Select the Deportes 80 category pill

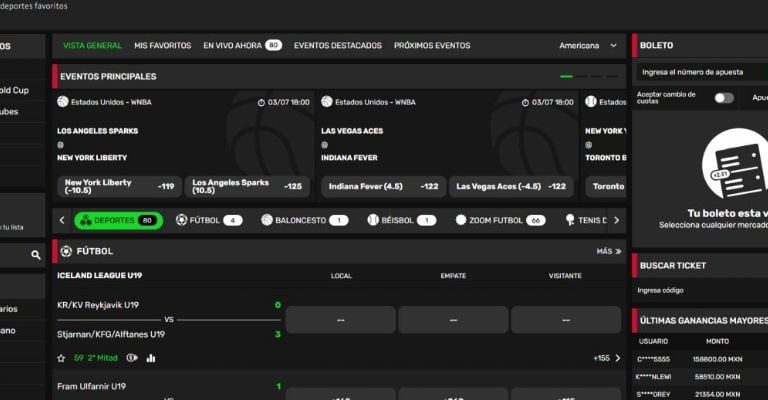tap(119, 221)
